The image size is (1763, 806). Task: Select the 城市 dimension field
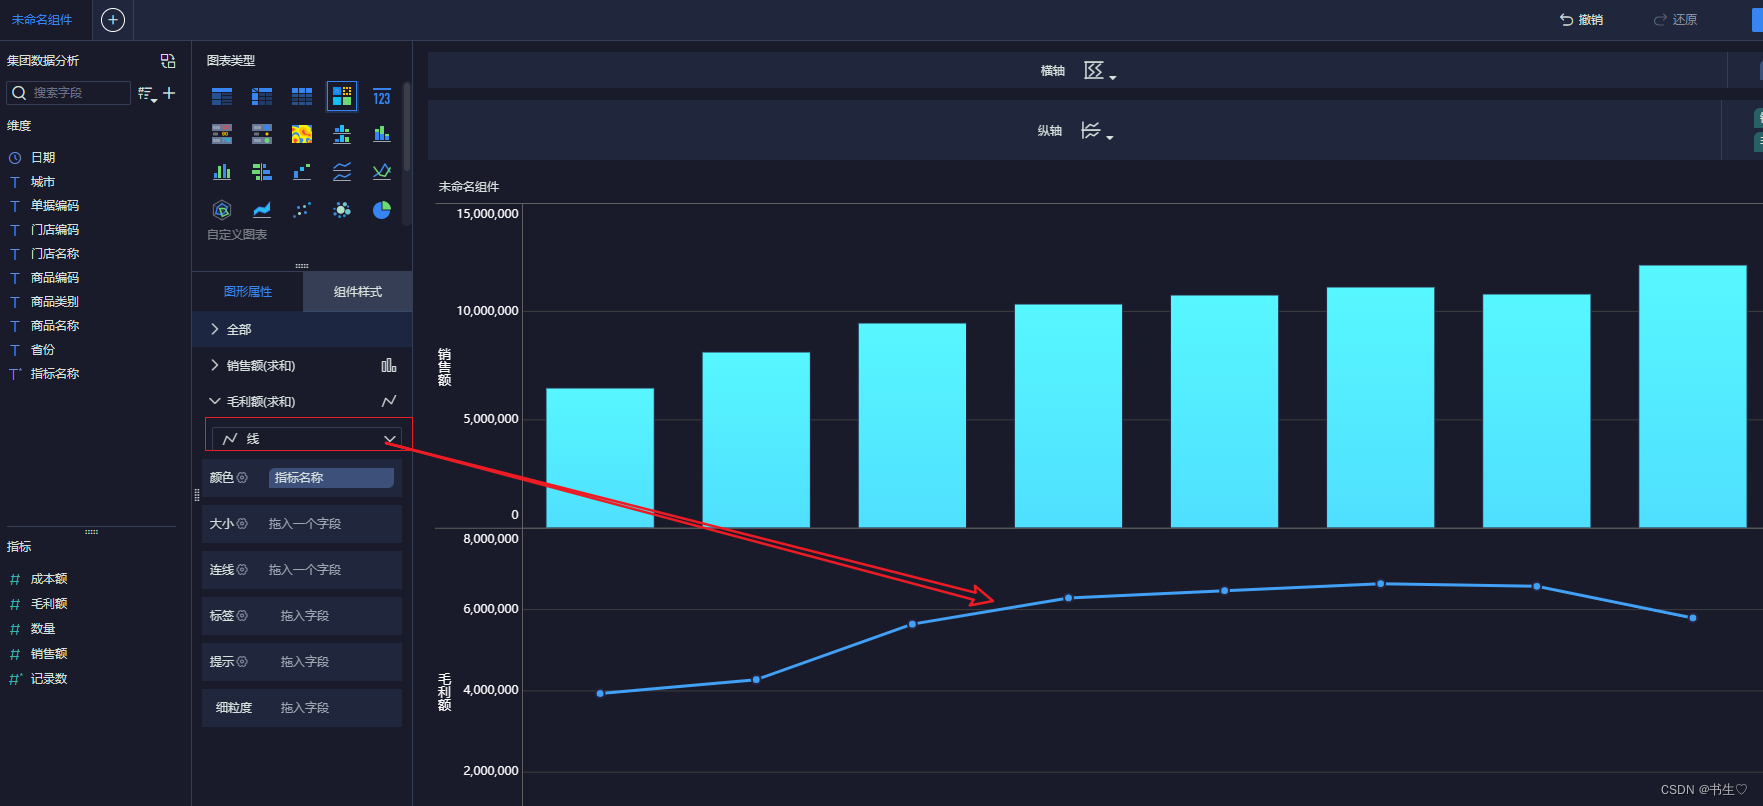43,182
